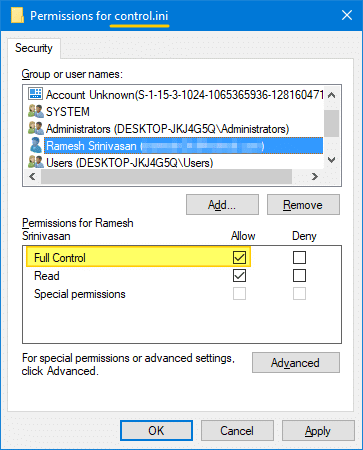Toggle the Deny checkbox for Full Control
The width and height of the screenshot is (363, 450).
[x=299, y=257]
